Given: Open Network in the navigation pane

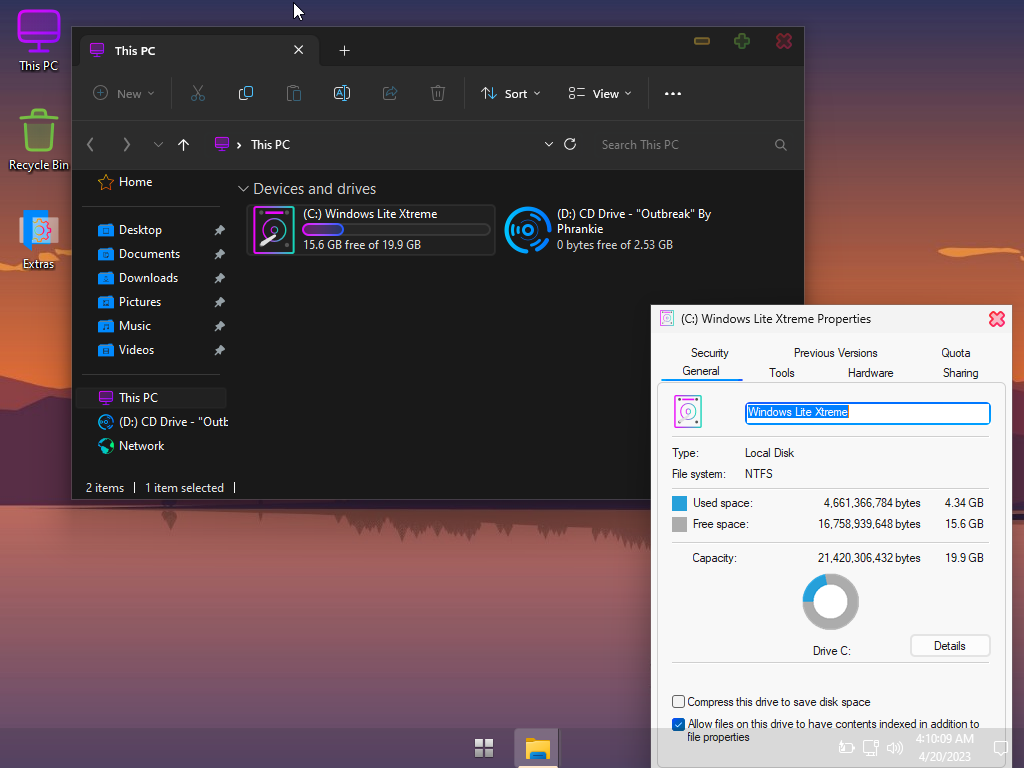Looking at the screenshot, I should 141,446.
